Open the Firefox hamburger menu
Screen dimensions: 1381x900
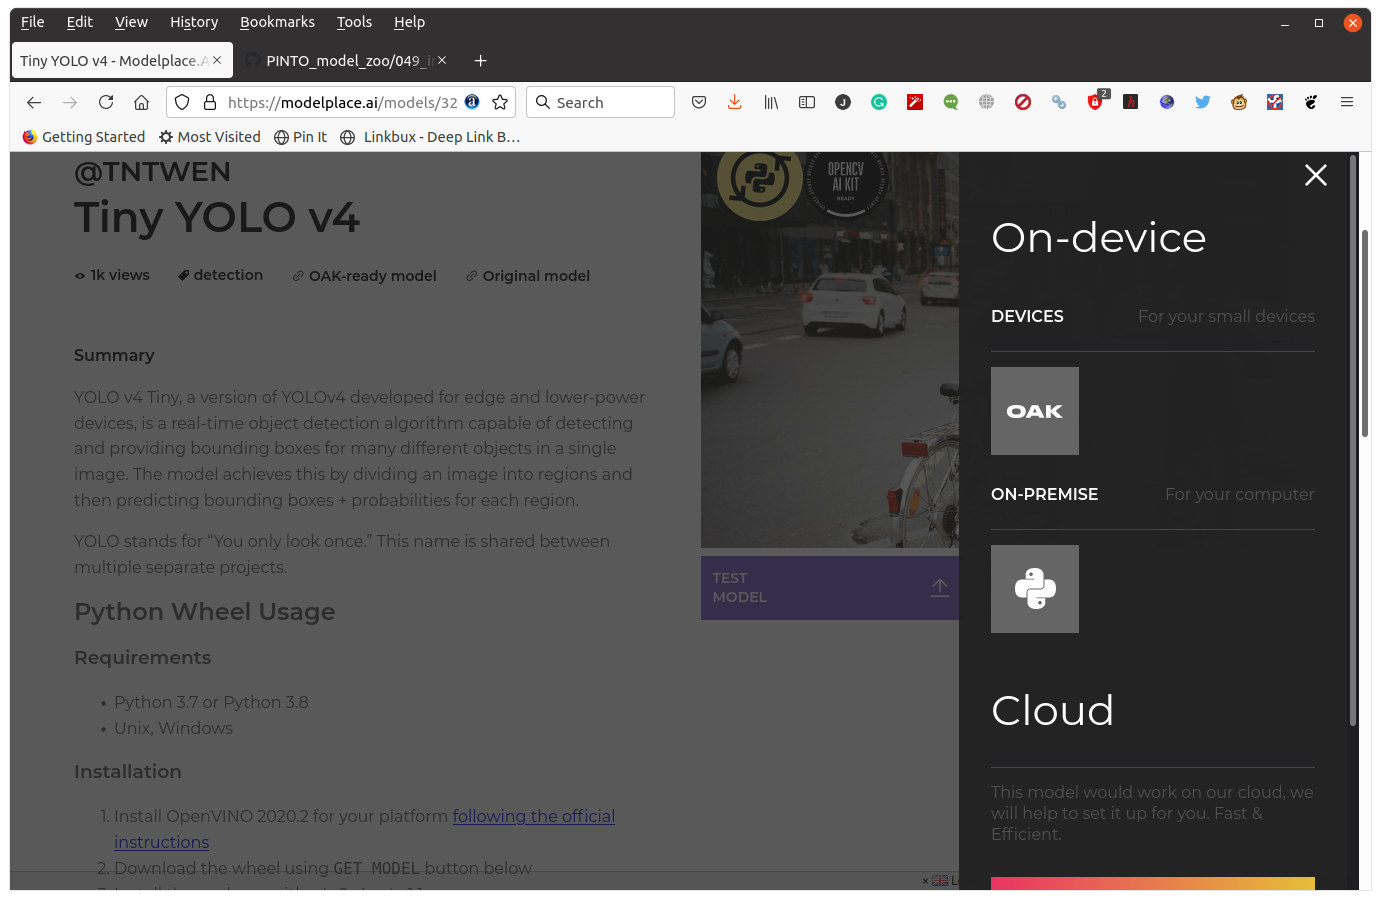(1347, 102)
